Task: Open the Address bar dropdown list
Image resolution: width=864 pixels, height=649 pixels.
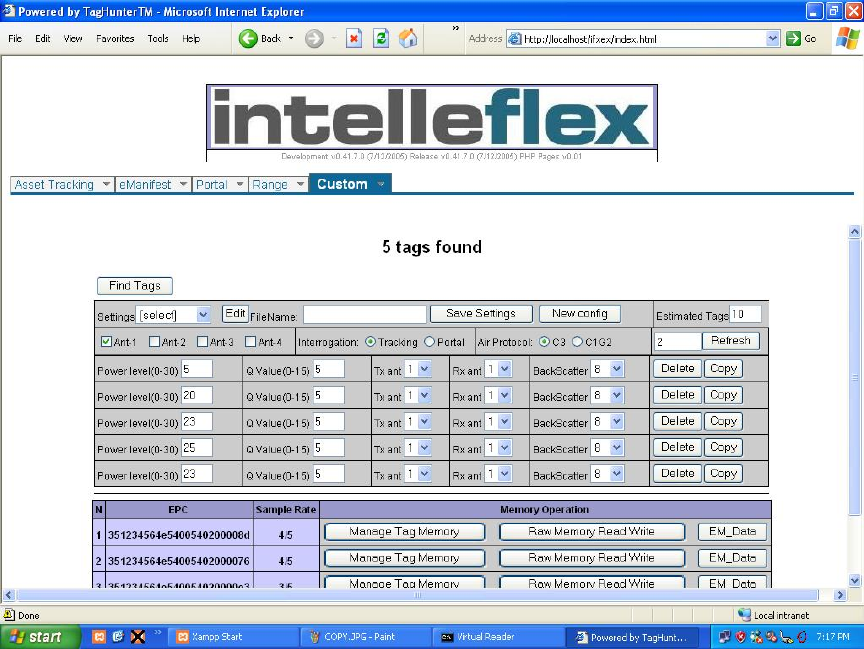Action: click(773, 39)
